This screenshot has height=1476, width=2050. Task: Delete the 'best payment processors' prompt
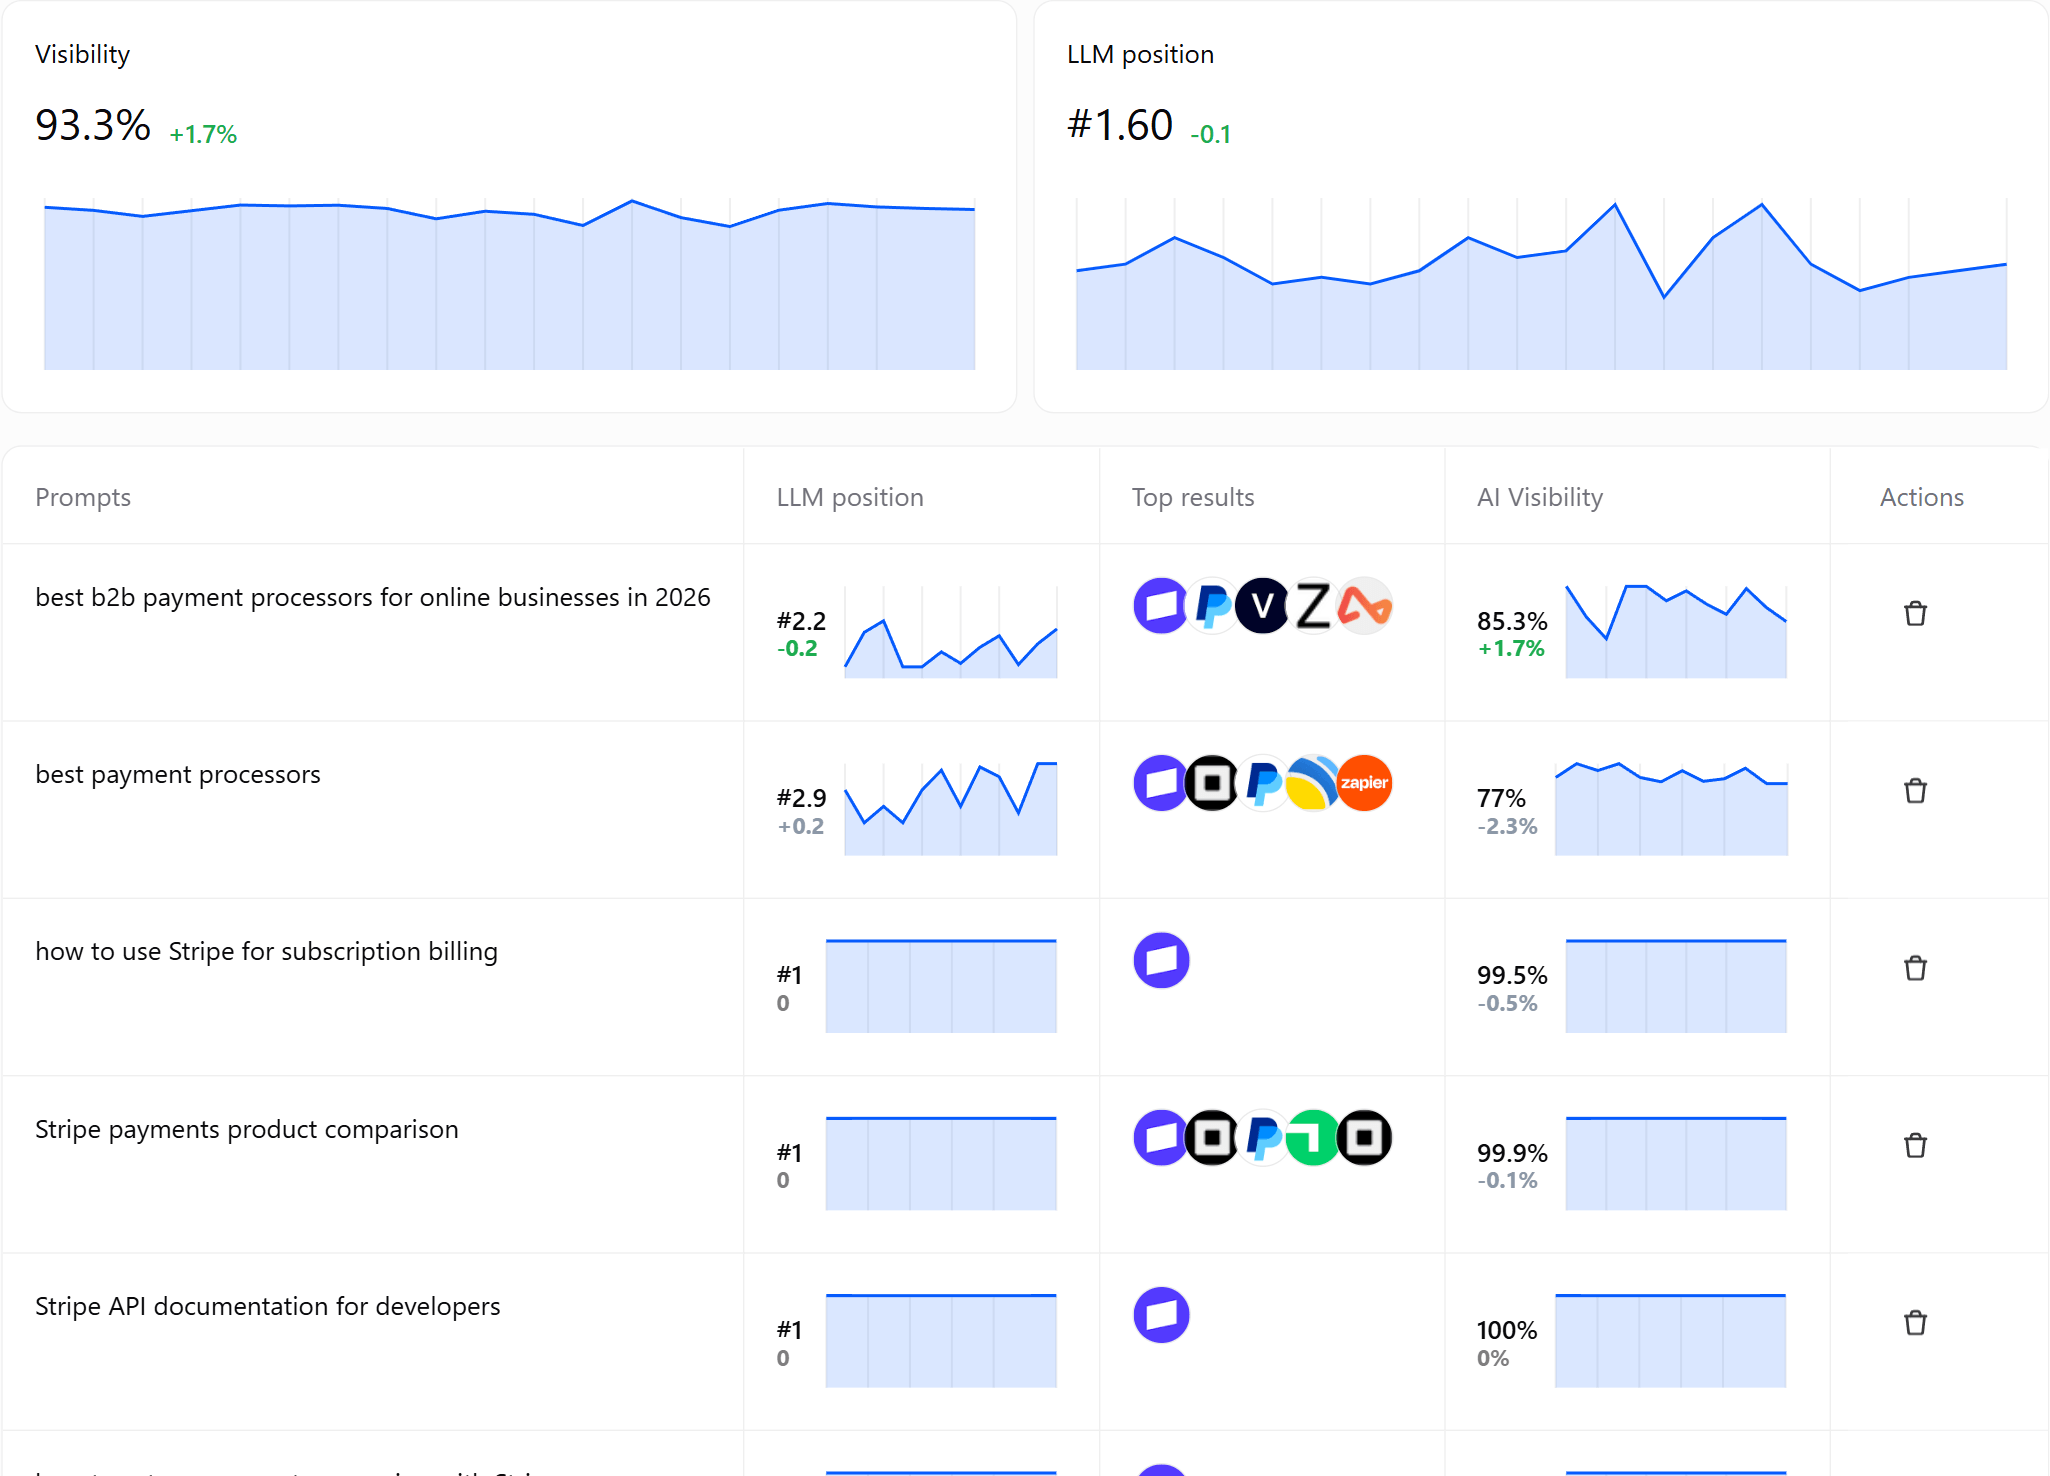tap(1915, 791)
